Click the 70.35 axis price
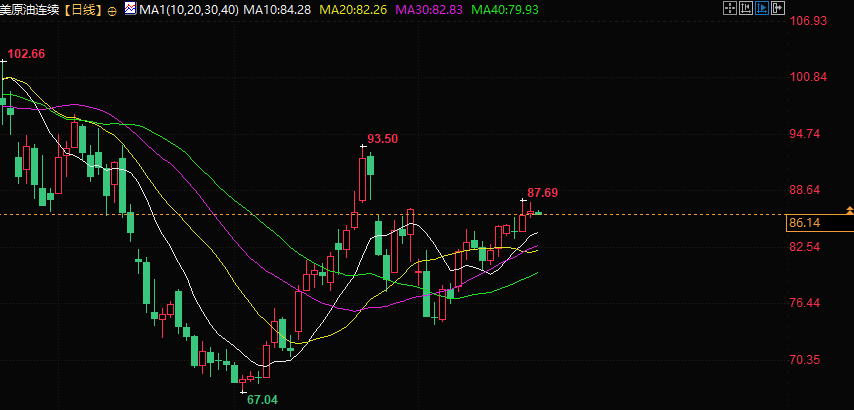This screenshot has width=854, height=410. (x=804, y=359)
